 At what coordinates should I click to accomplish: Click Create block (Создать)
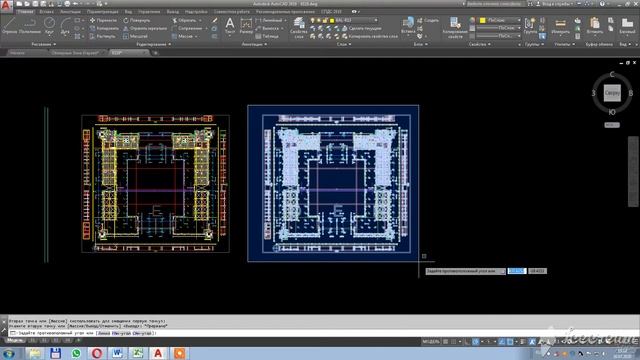tap(428, 20)
